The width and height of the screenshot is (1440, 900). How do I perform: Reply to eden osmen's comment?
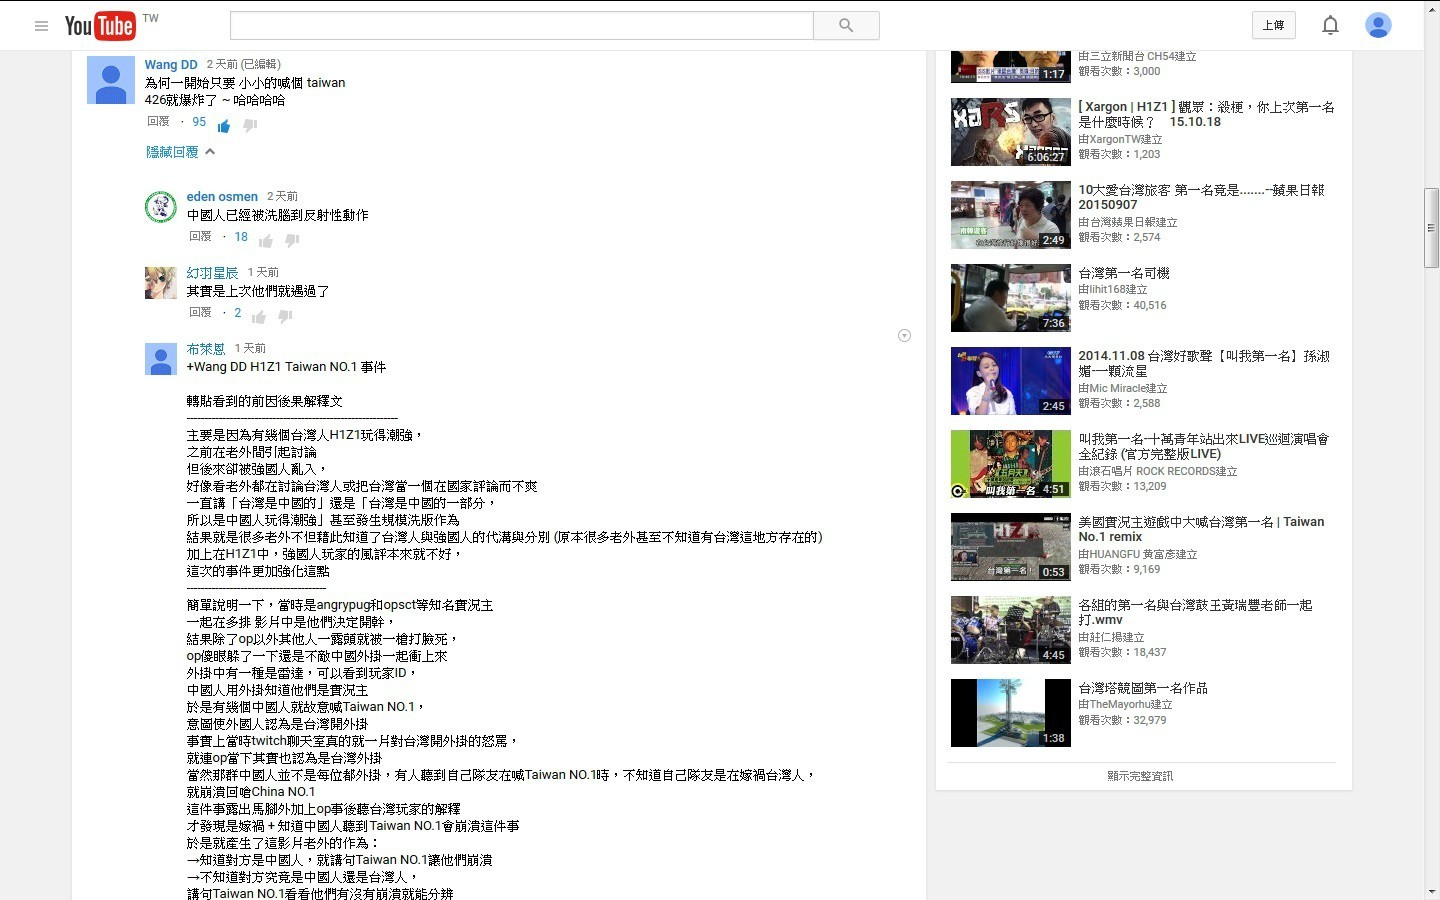[x=200, y=236]
